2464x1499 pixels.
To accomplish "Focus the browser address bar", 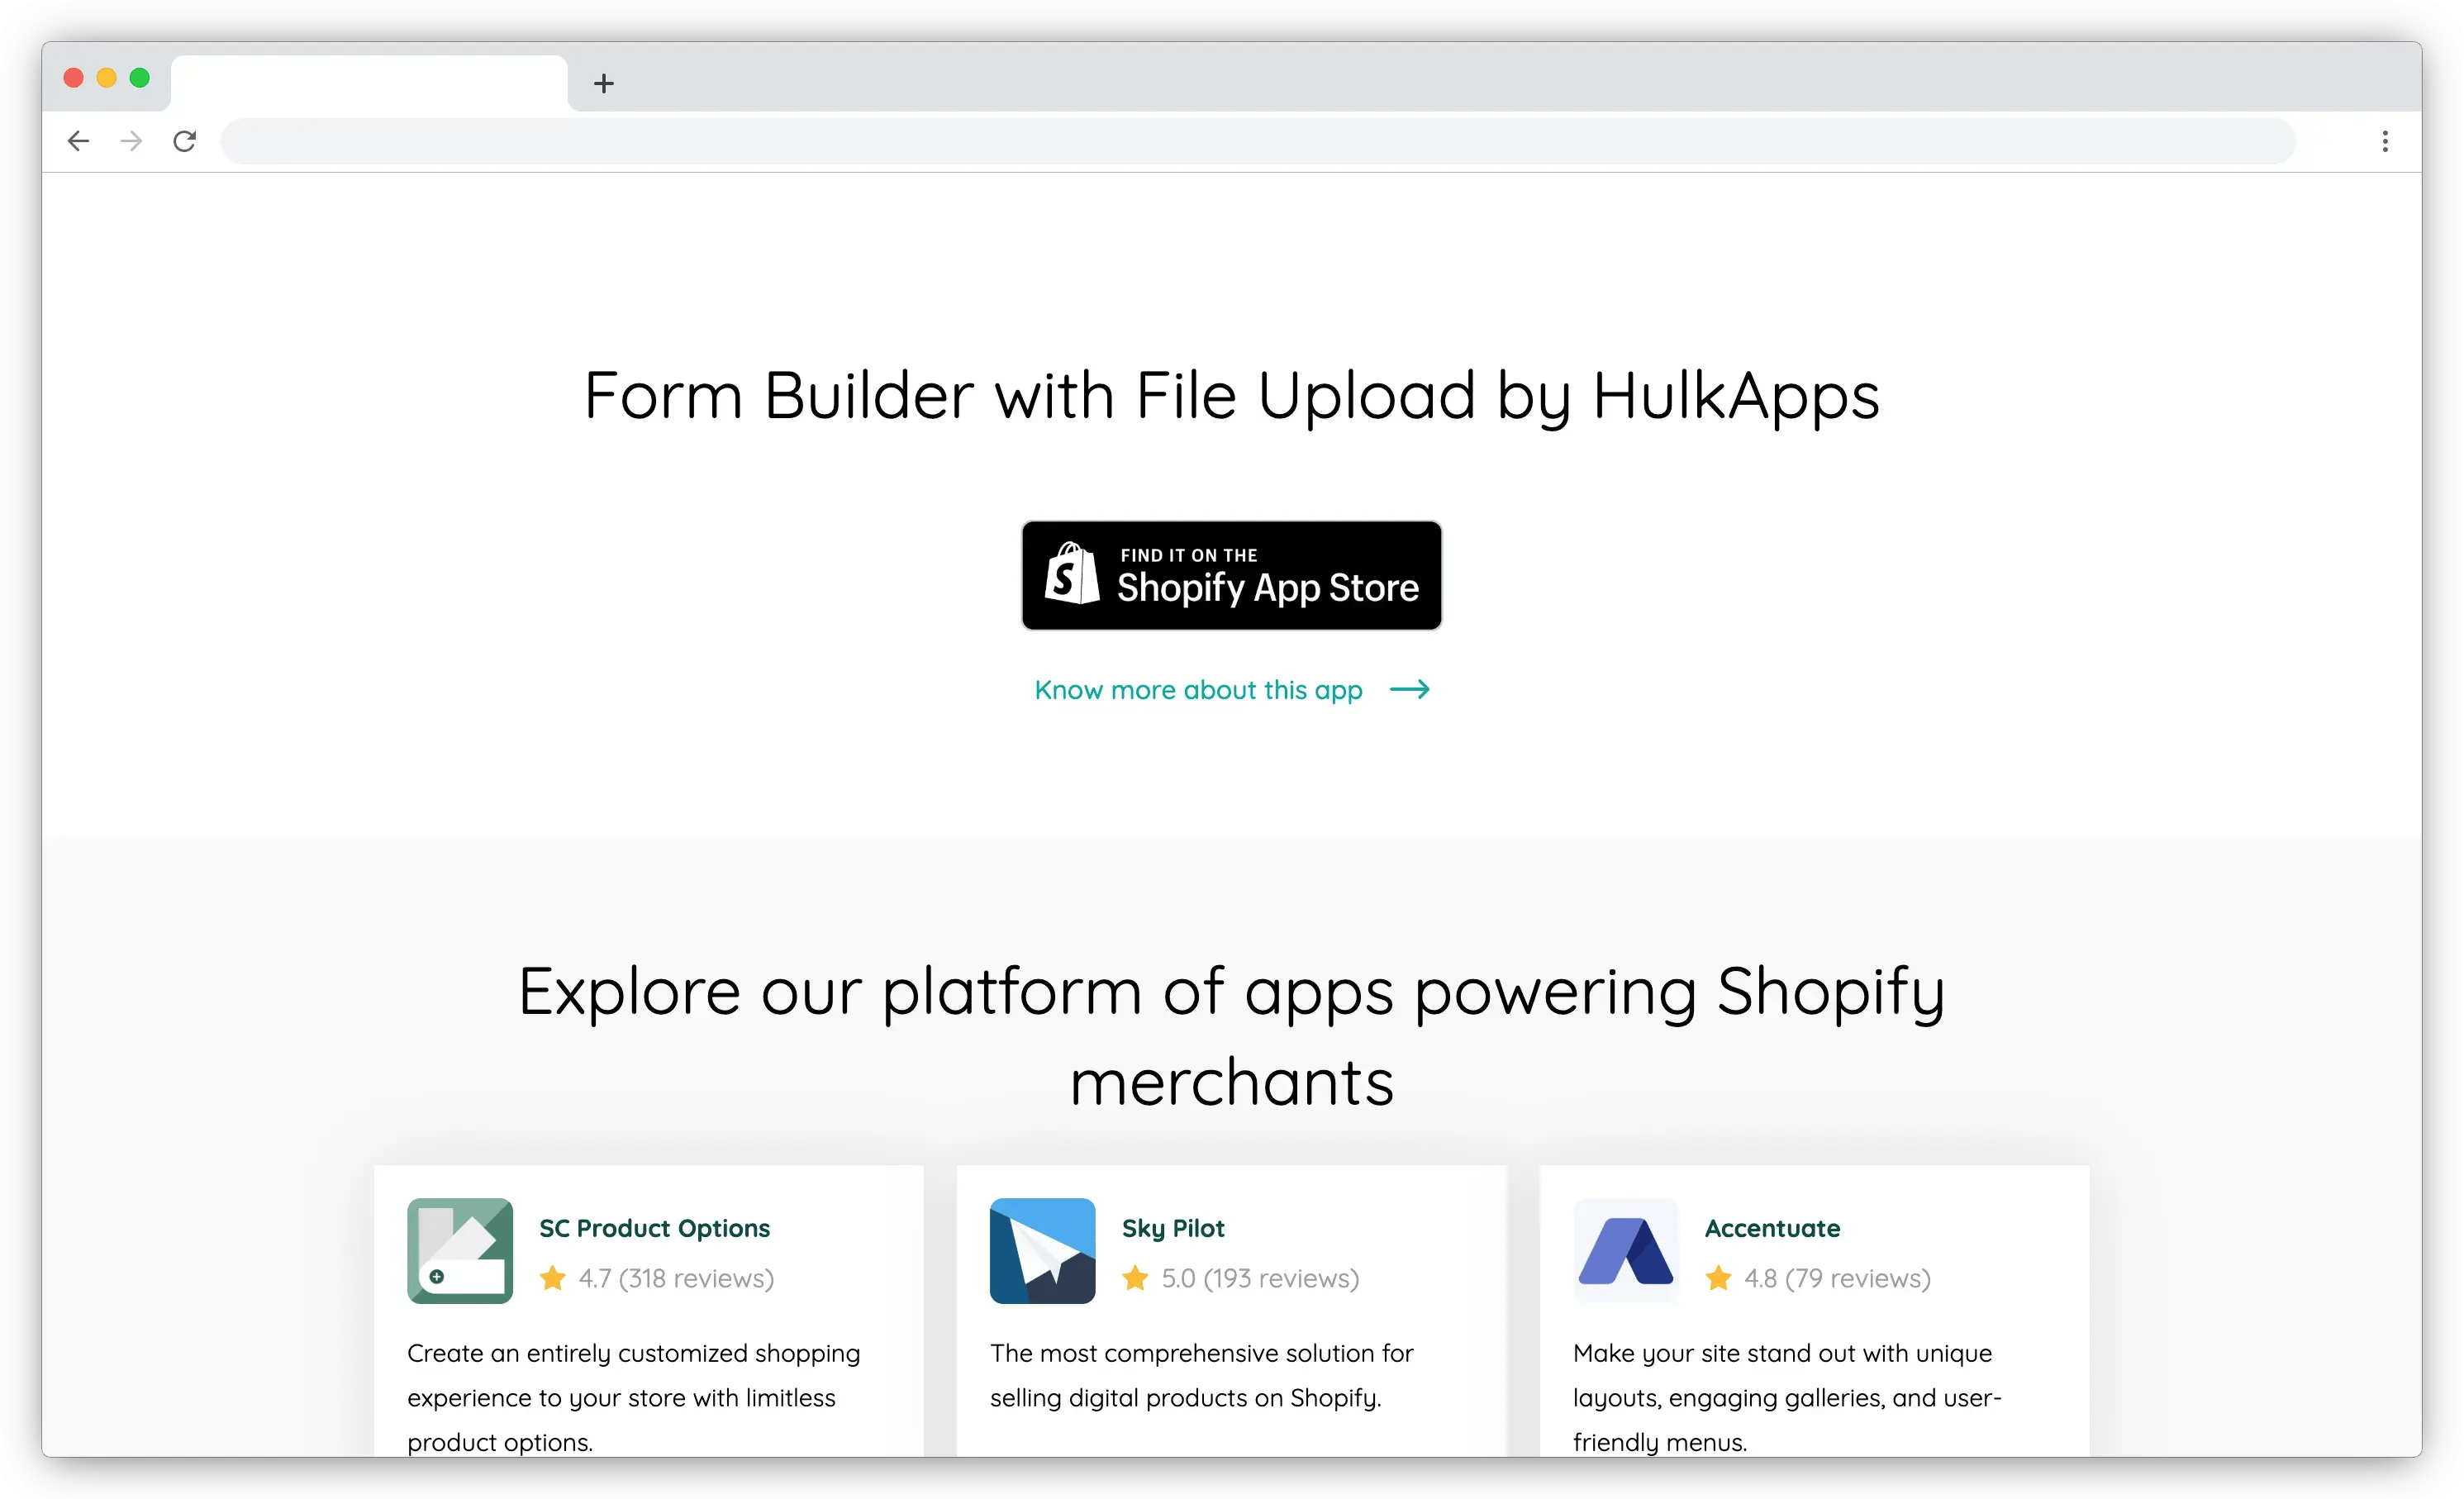I will click(1257, 141).
